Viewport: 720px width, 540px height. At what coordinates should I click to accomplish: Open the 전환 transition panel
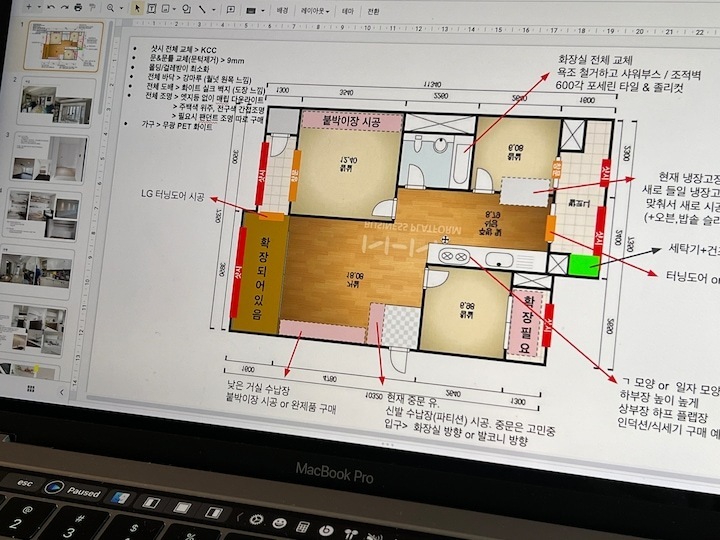click(373, 12)
